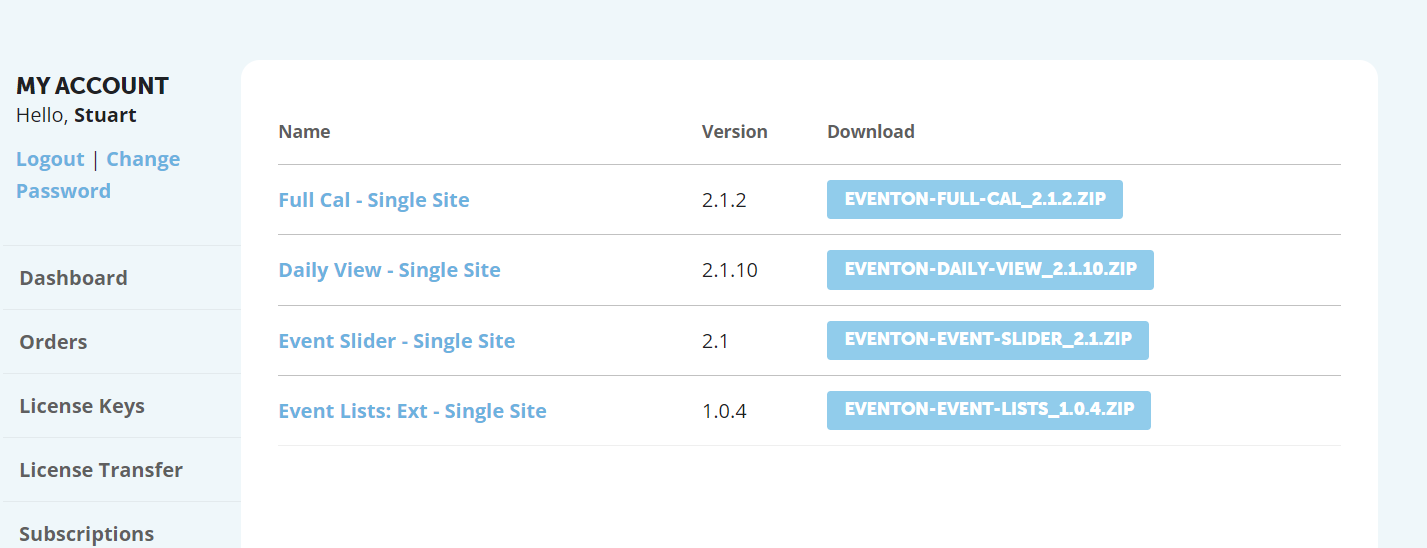Open Full Cal - Single Site product link
This screenshot has height=548, width=1427.
click(374, 200)
